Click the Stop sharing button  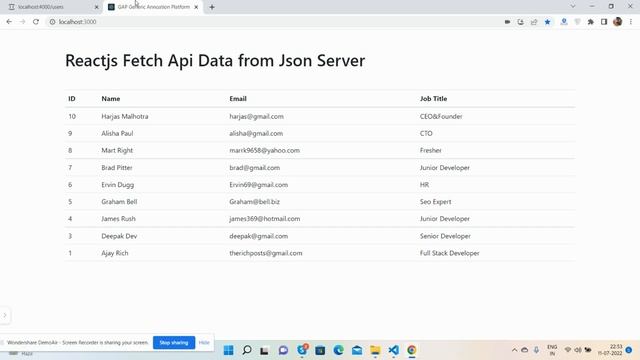174,342
